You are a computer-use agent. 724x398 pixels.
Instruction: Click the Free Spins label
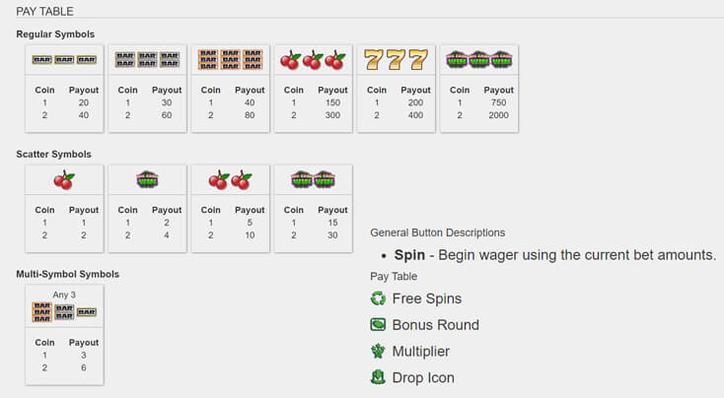pyautogui.click(x=427, y=299)
